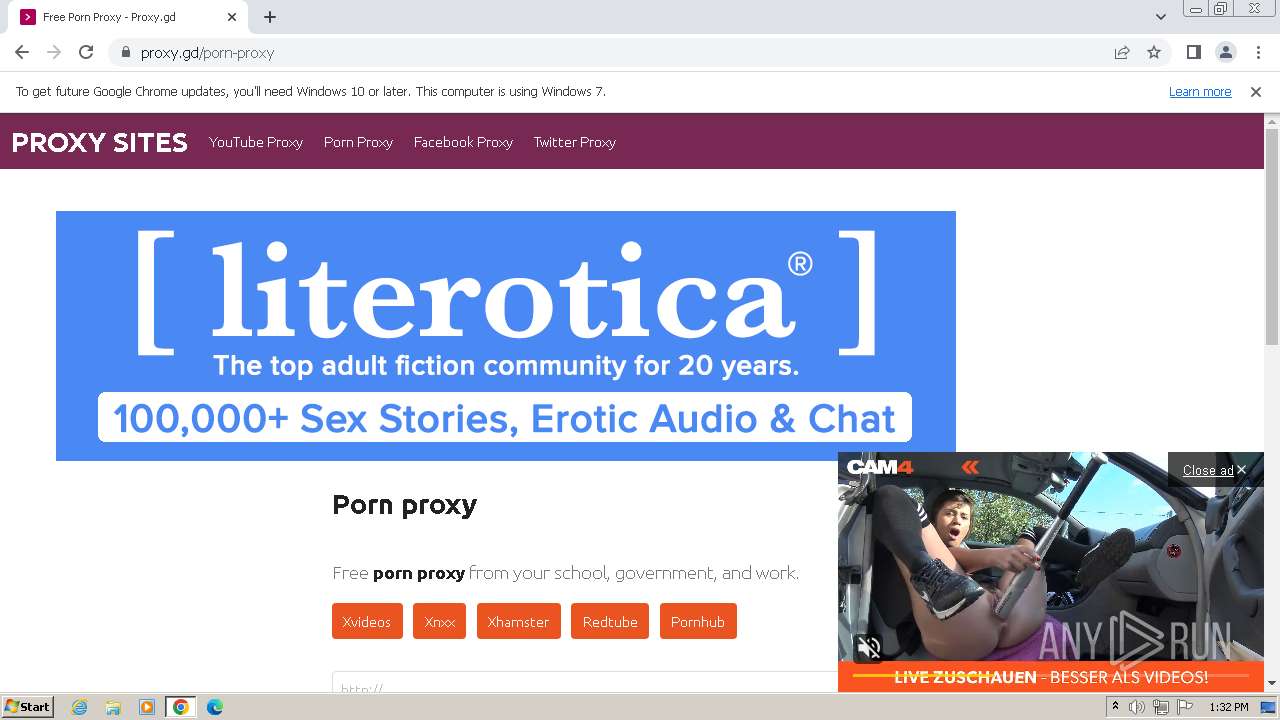The height and width of the screenshot is (720, 1280).
Task: Open Action Center flag icon
Action: click(1183, 707)
